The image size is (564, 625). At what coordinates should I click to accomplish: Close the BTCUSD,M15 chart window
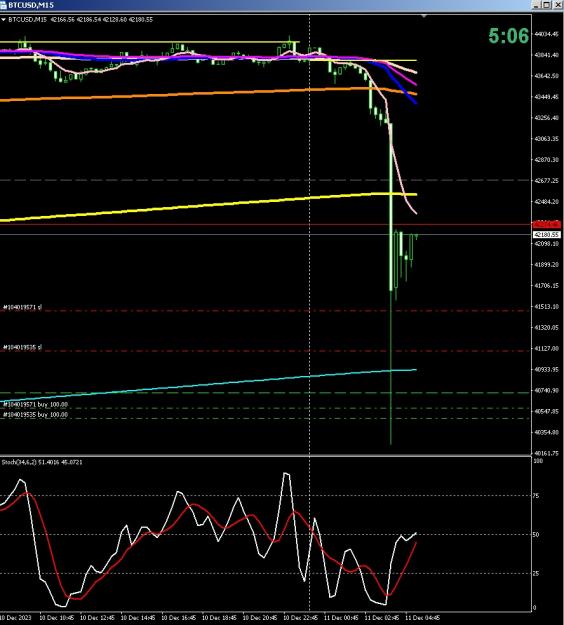[x=557, y=5]
